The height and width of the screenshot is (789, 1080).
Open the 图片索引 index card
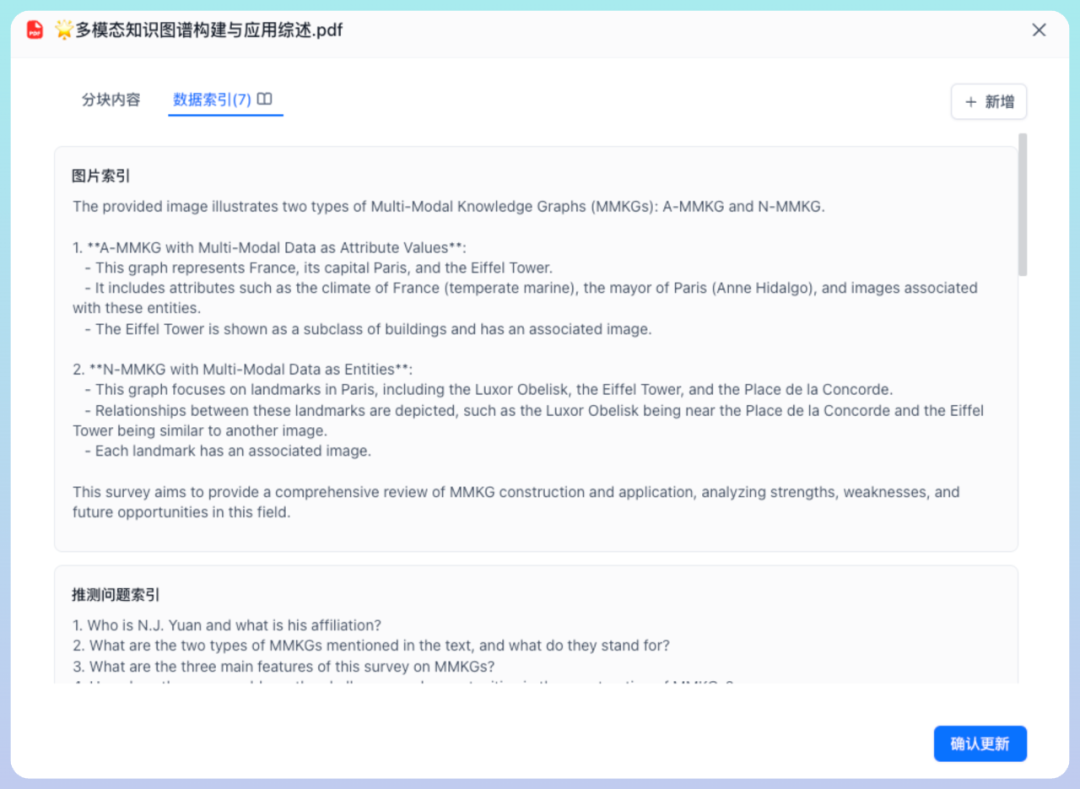click(x=535, y=350)
